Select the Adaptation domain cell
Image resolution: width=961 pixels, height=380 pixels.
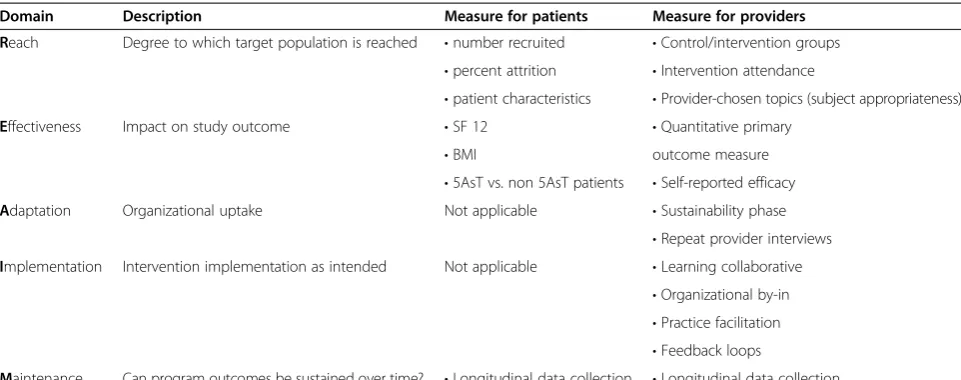[x=36, y=211]
